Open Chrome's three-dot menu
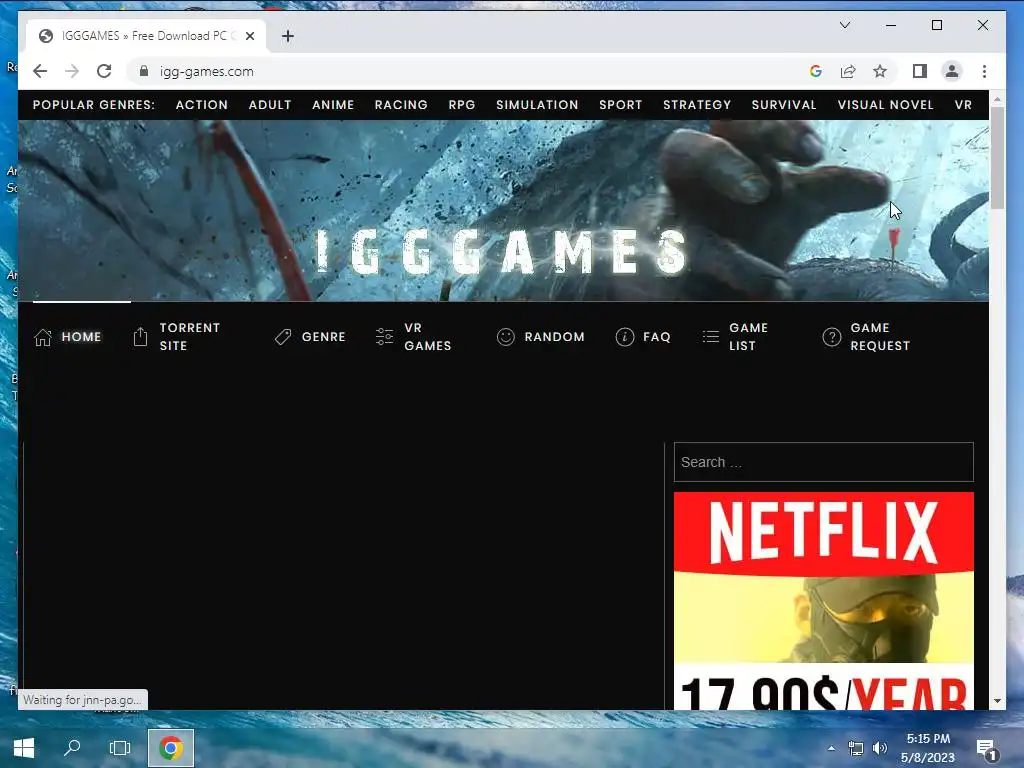Screen dimensions: 1024x768 984,71
